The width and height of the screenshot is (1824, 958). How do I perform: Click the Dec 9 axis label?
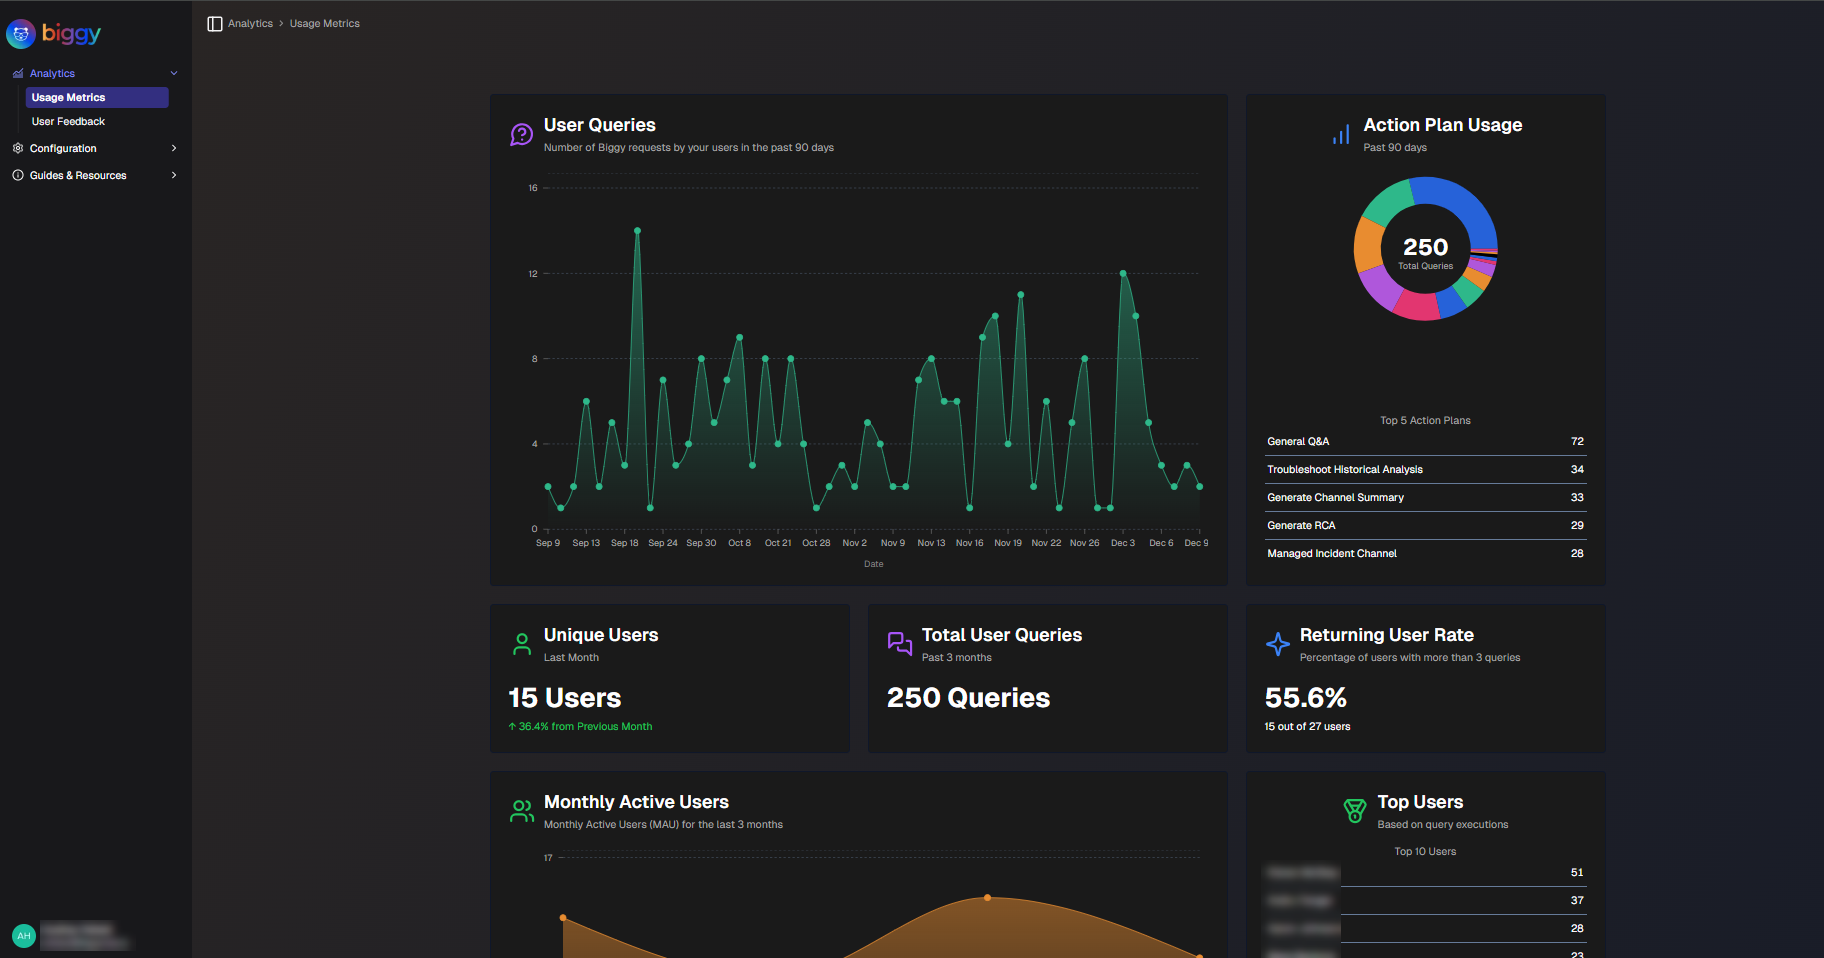(1196, 543)
